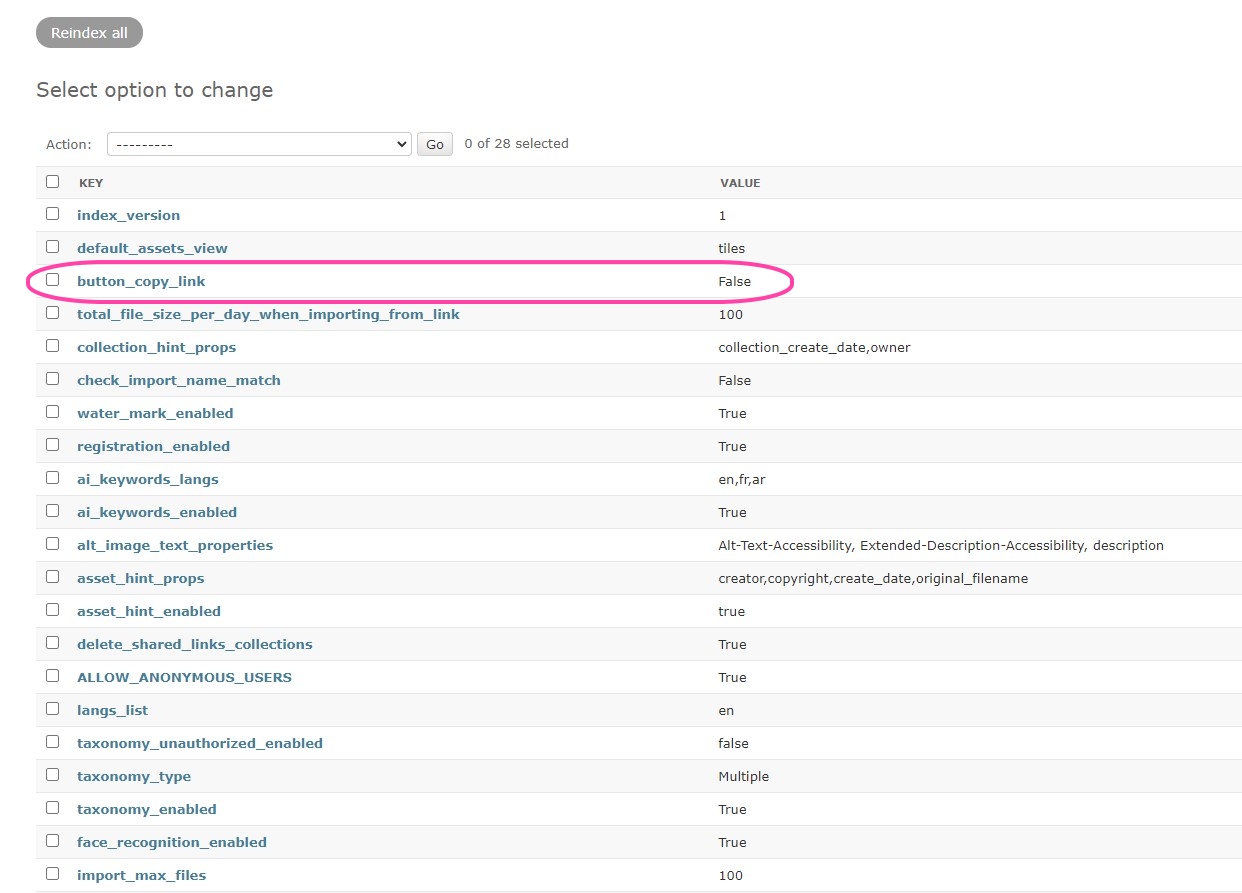Open the default_assets_view option link
Screen dimensions: 1242x893
(x=152, y=248)
